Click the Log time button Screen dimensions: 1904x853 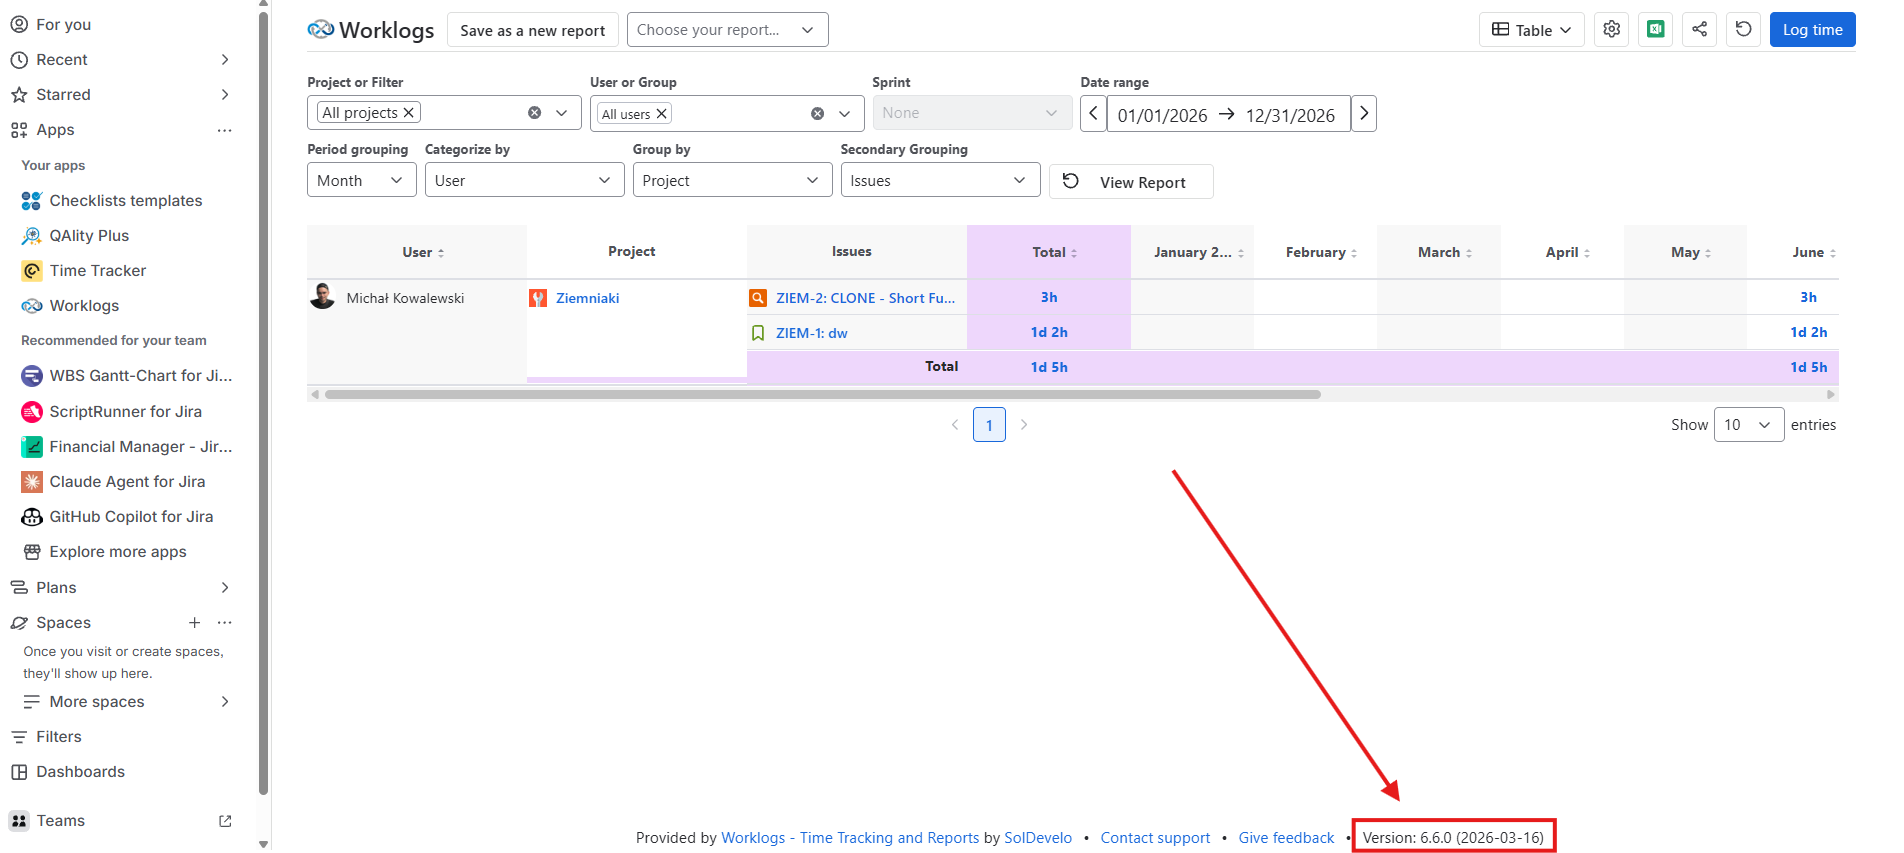click(1812, 30)
